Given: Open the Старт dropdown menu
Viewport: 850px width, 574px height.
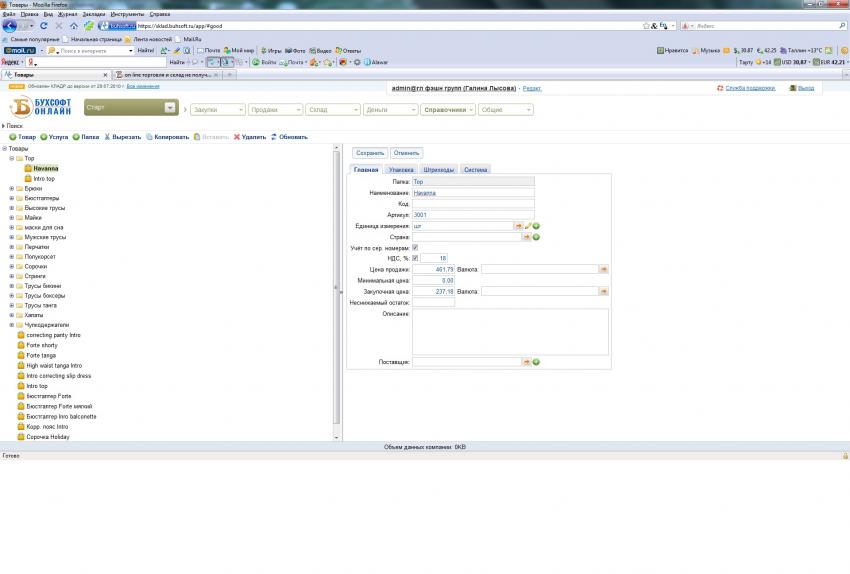Looking at the screenshot, I should pyautogui.click(x=170, y=108).
